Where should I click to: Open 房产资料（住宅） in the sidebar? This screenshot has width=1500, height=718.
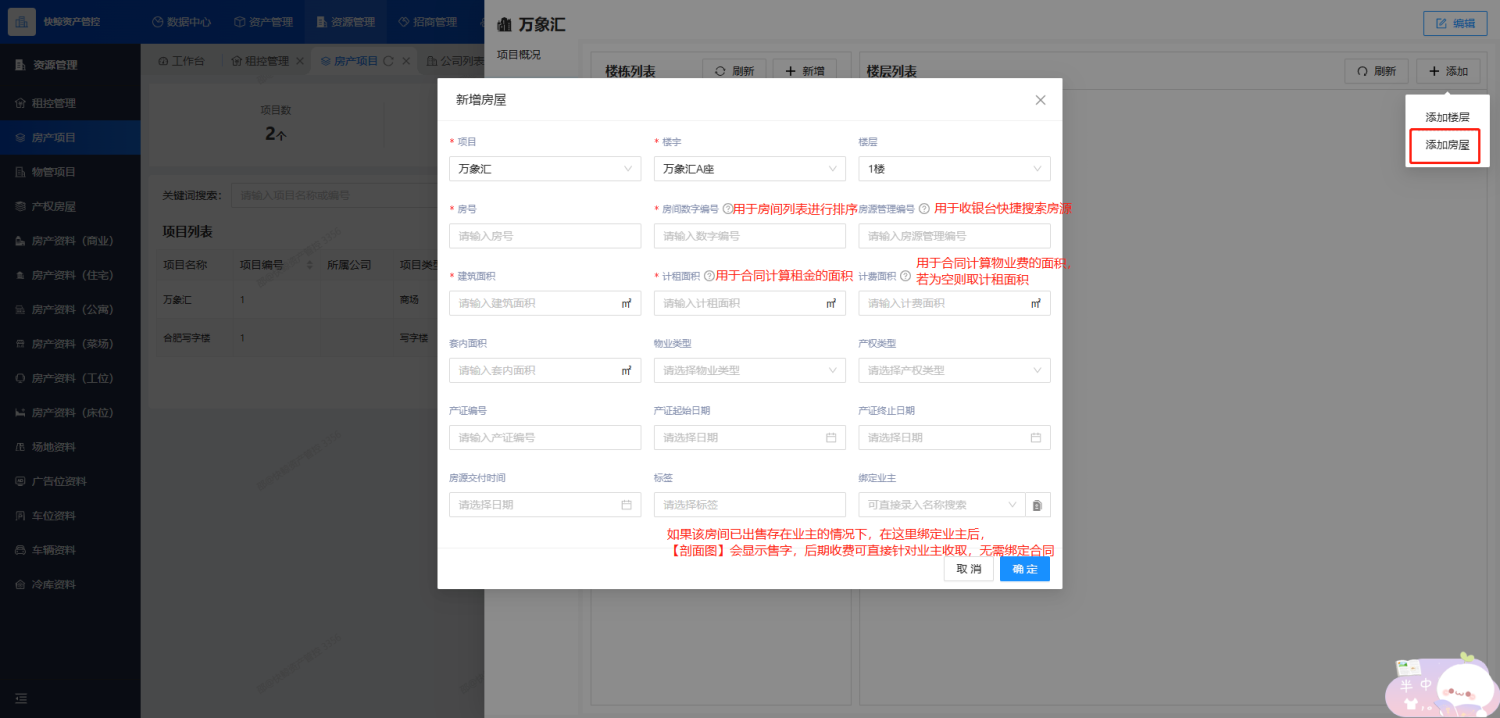(70, 275)
